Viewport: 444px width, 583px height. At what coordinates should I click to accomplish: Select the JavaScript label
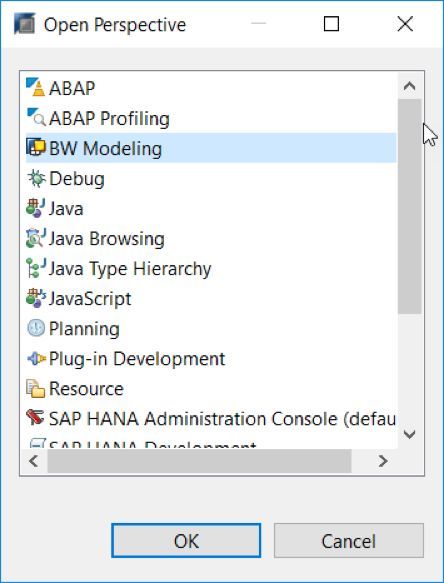[90, 299]
